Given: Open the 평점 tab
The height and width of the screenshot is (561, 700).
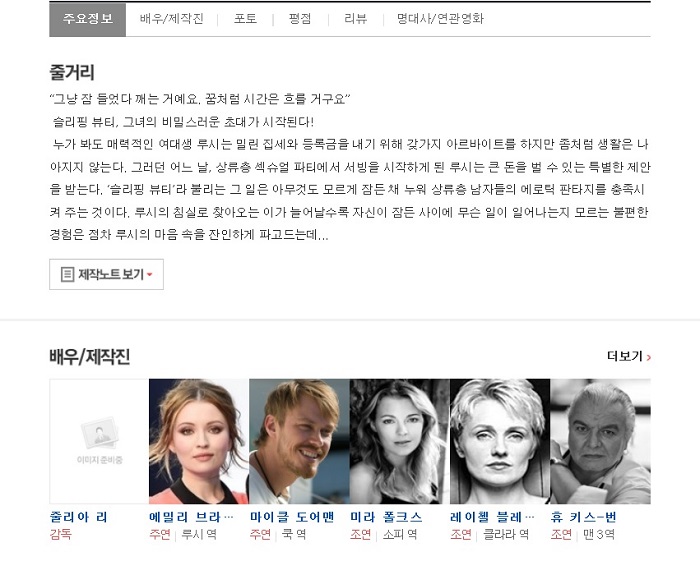Looking at the screenshot, I should click(x=300, y=19).
